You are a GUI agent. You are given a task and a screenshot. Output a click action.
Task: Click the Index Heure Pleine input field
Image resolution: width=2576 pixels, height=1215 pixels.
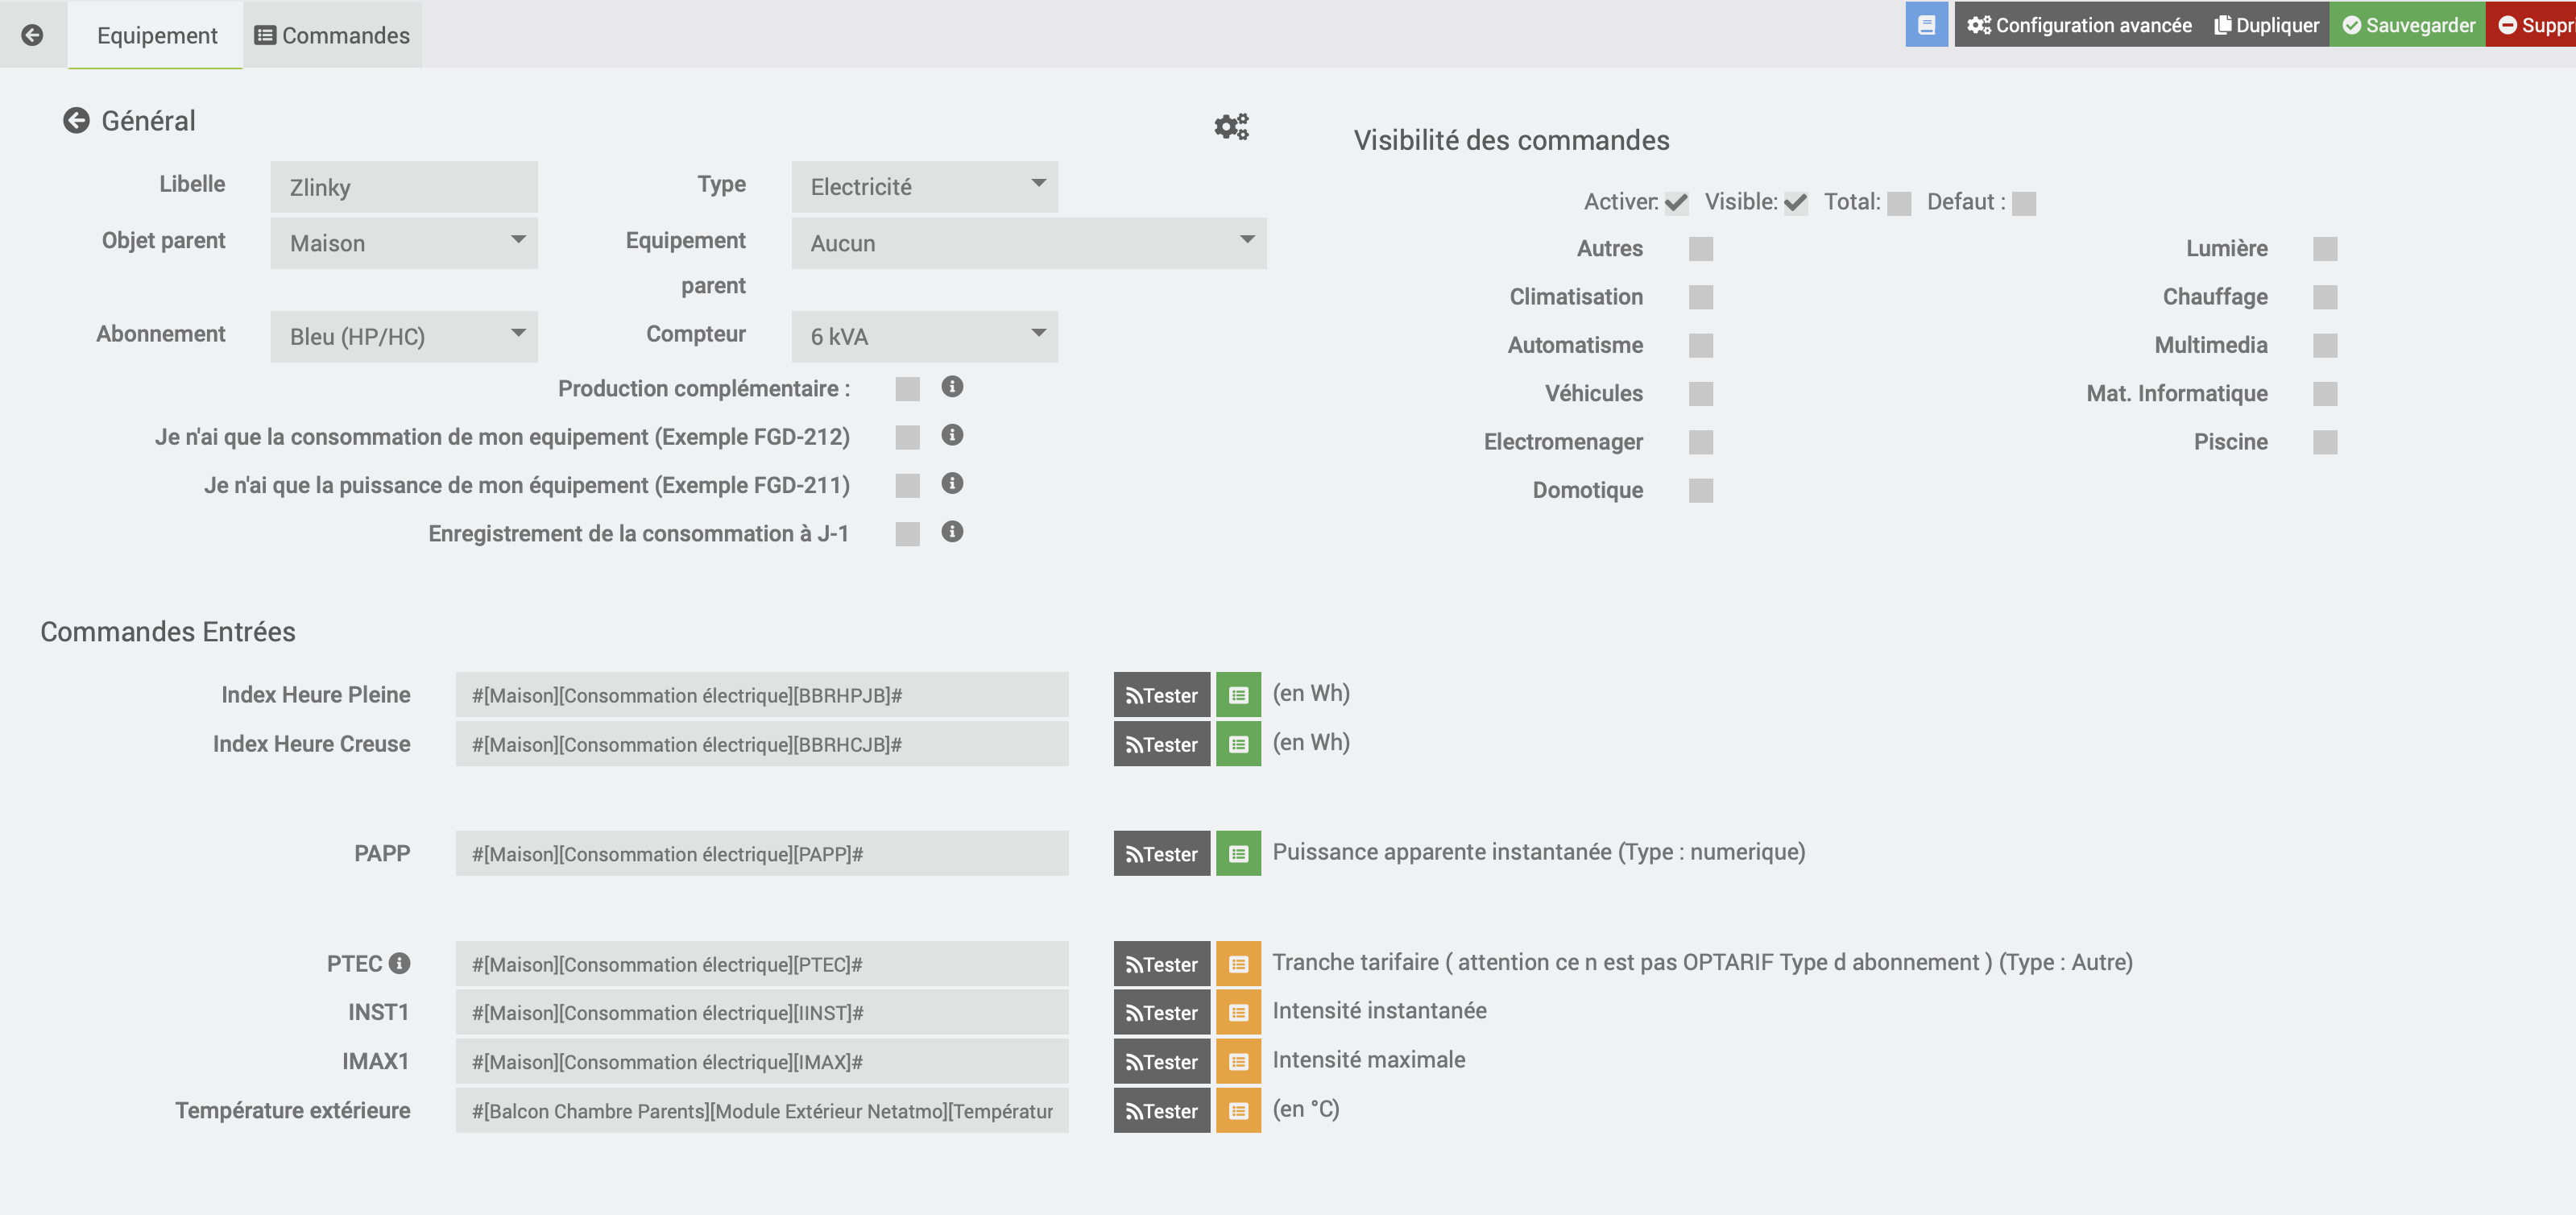(762, 695)
